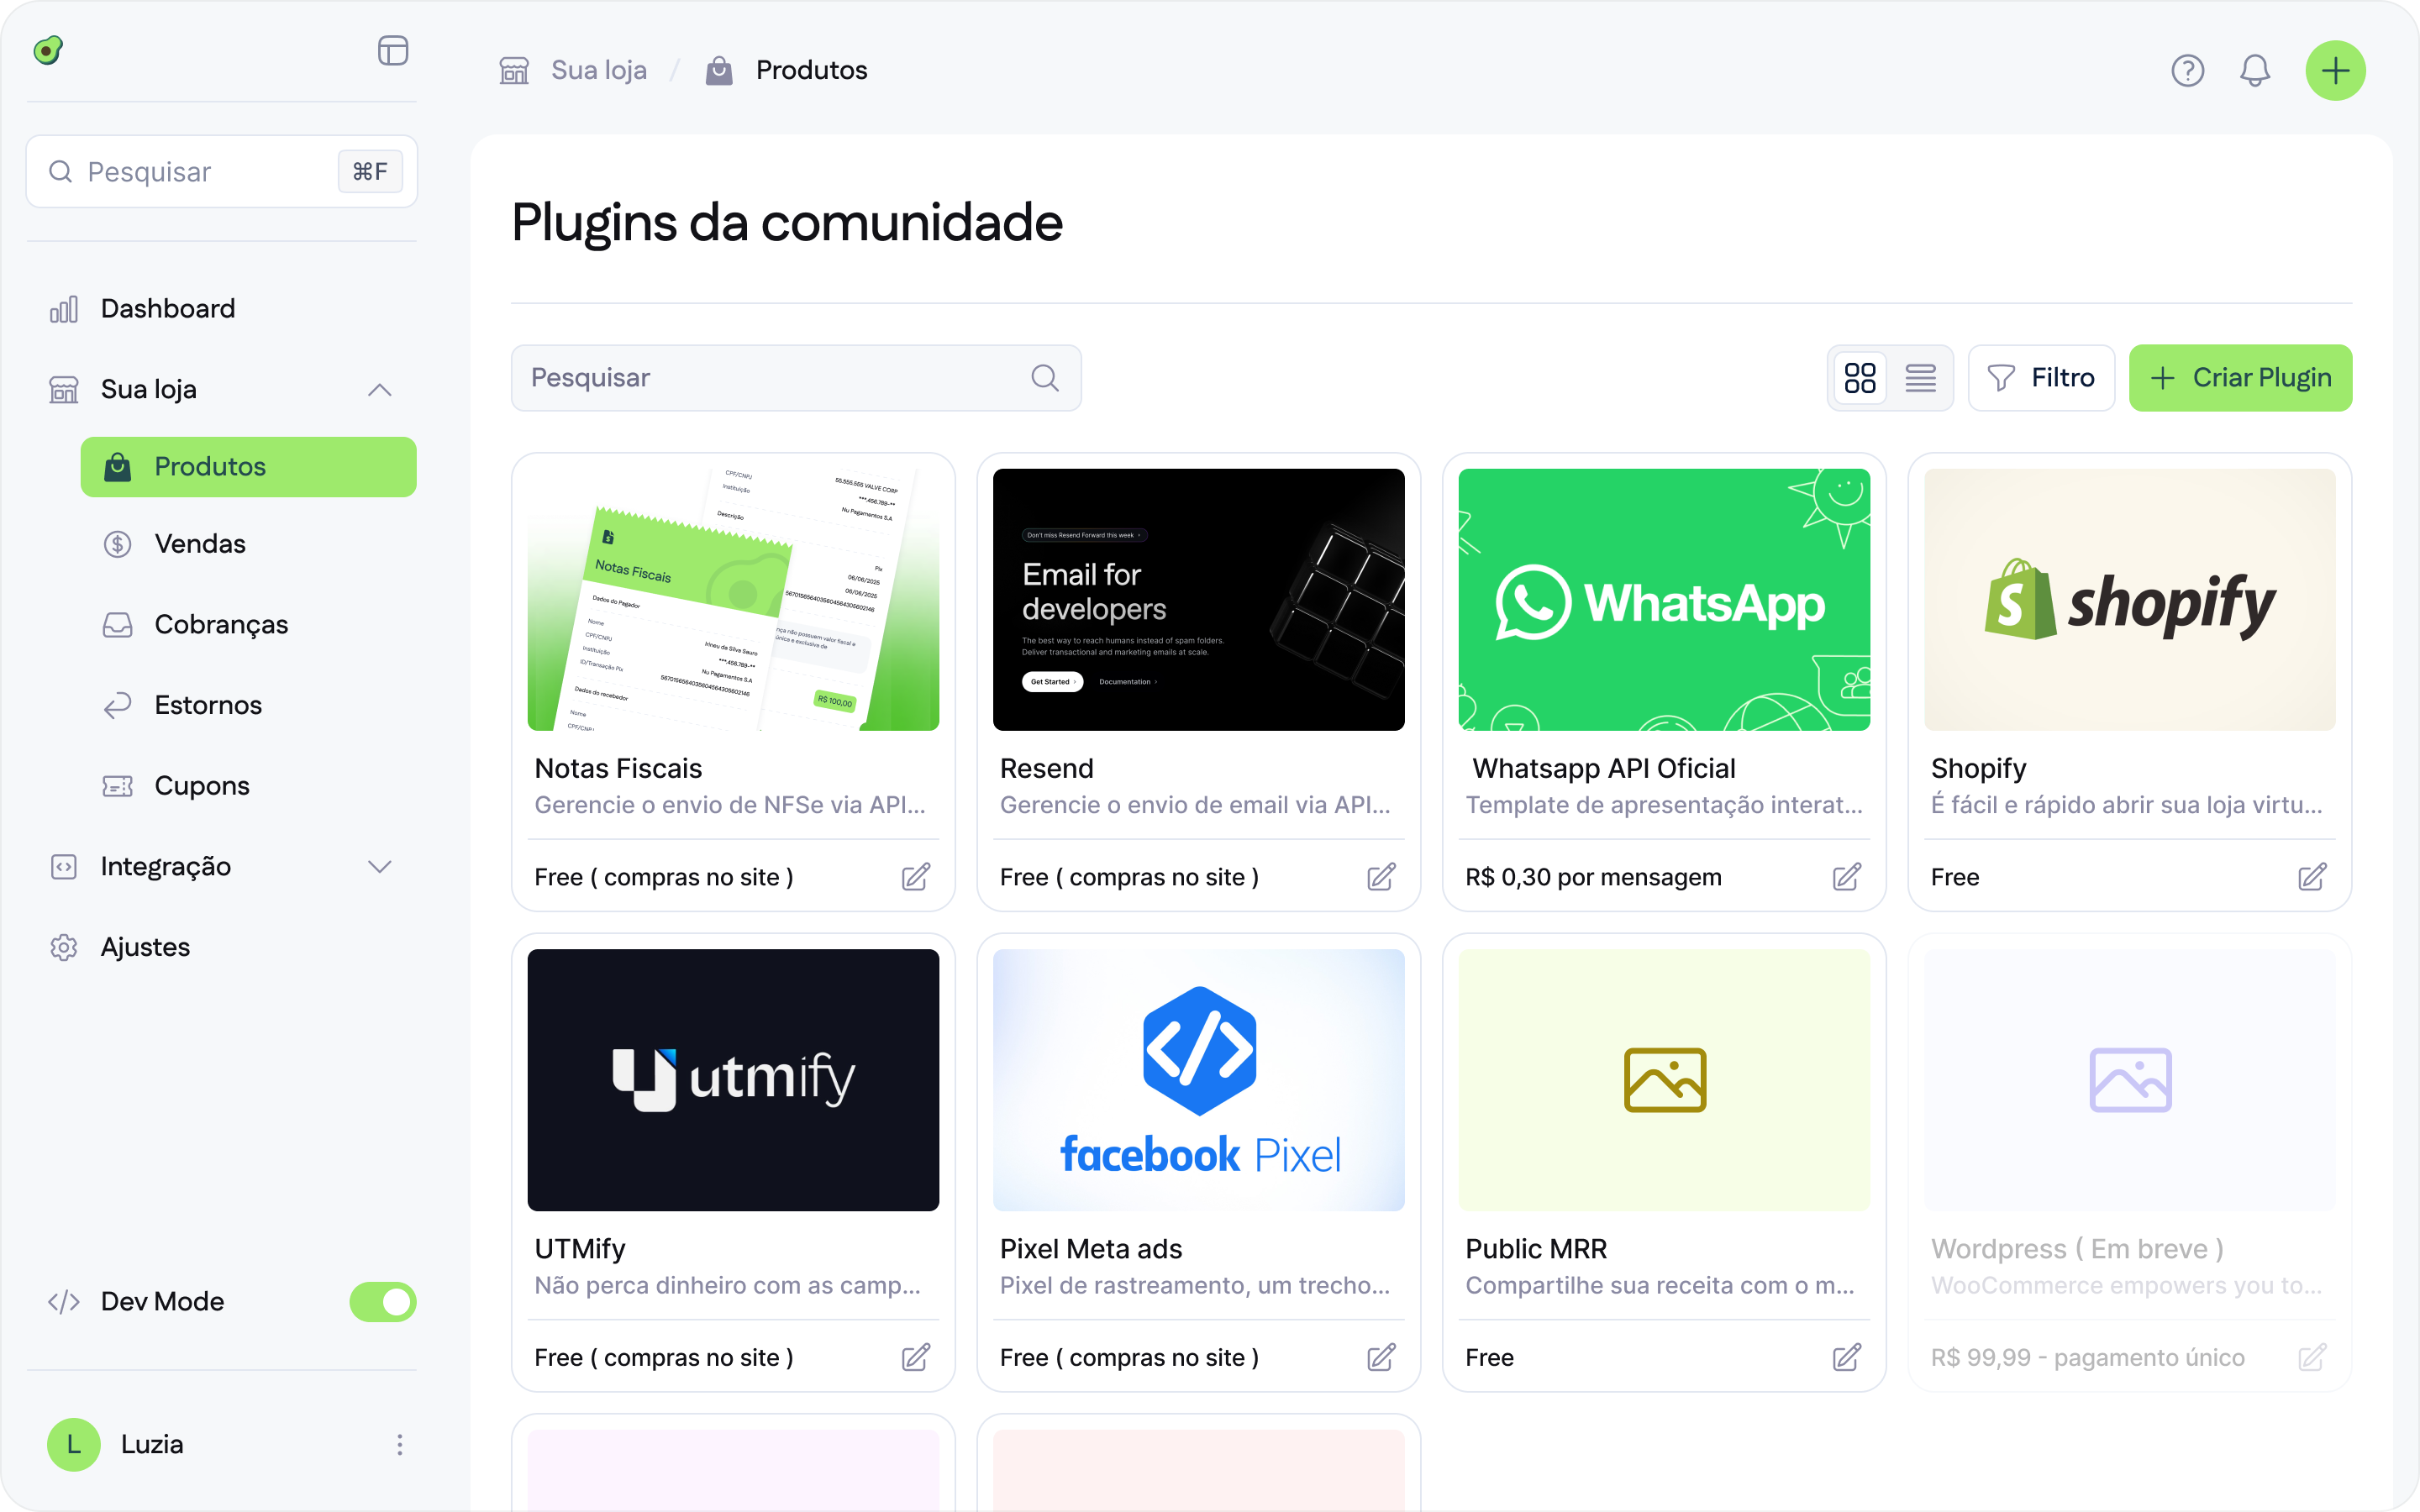
Task: Switch plugin display to grid view
Action: coord(1859,377)
